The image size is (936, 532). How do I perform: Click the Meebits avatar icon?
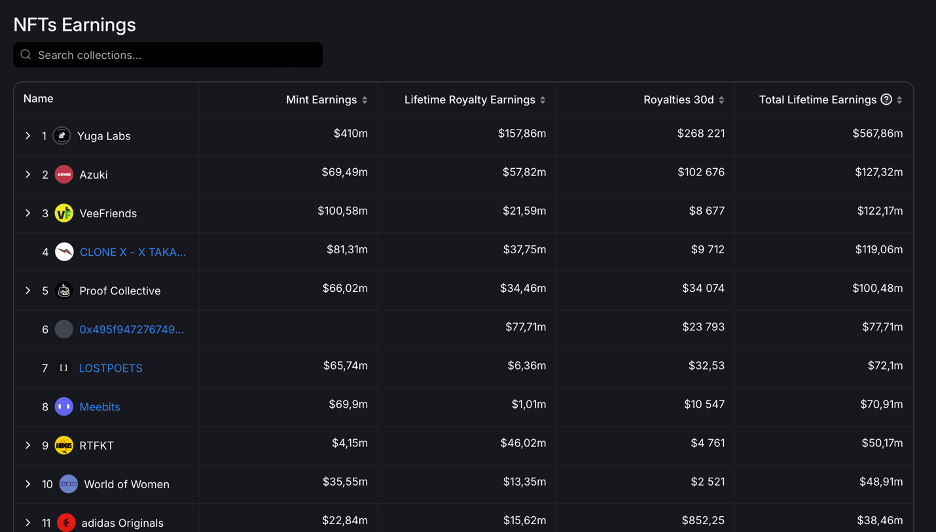(64, 407)
